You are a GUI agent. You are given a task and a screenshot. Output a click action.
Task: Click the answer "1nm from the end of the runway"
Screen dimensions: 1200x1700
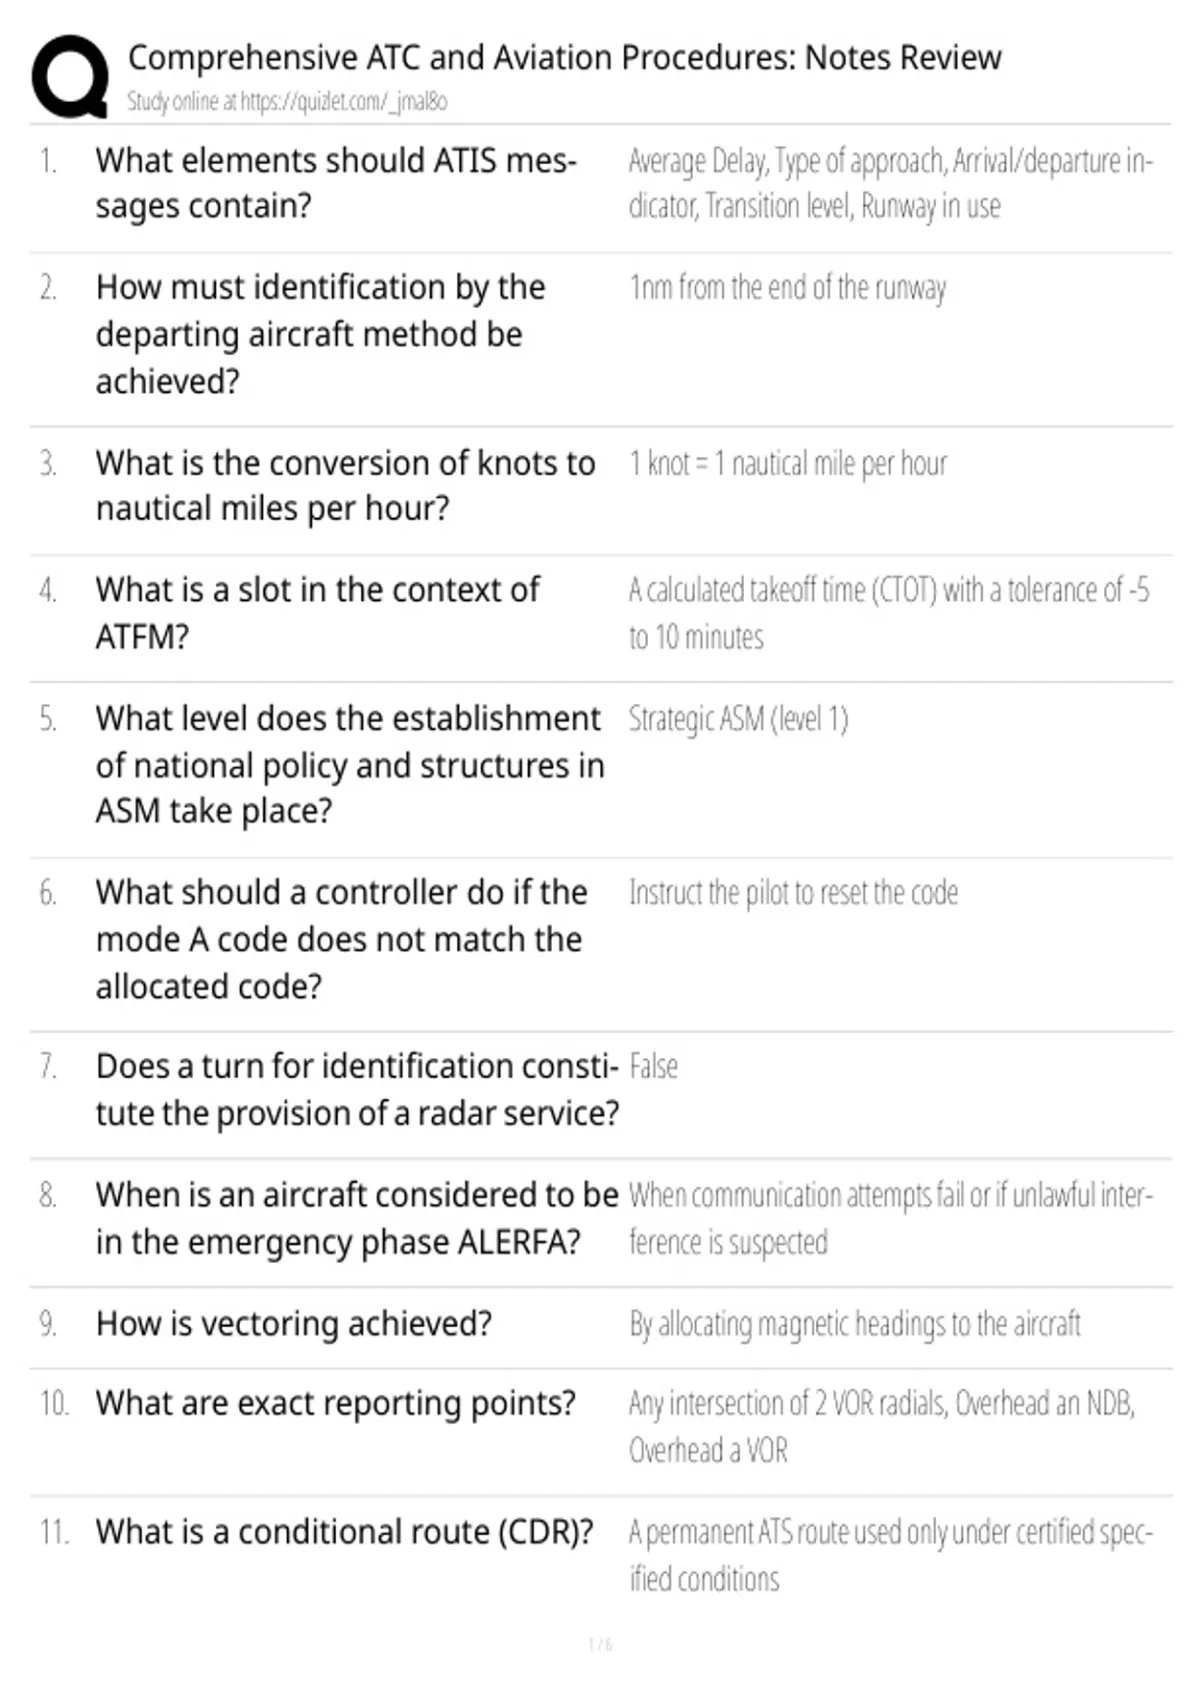787,288
